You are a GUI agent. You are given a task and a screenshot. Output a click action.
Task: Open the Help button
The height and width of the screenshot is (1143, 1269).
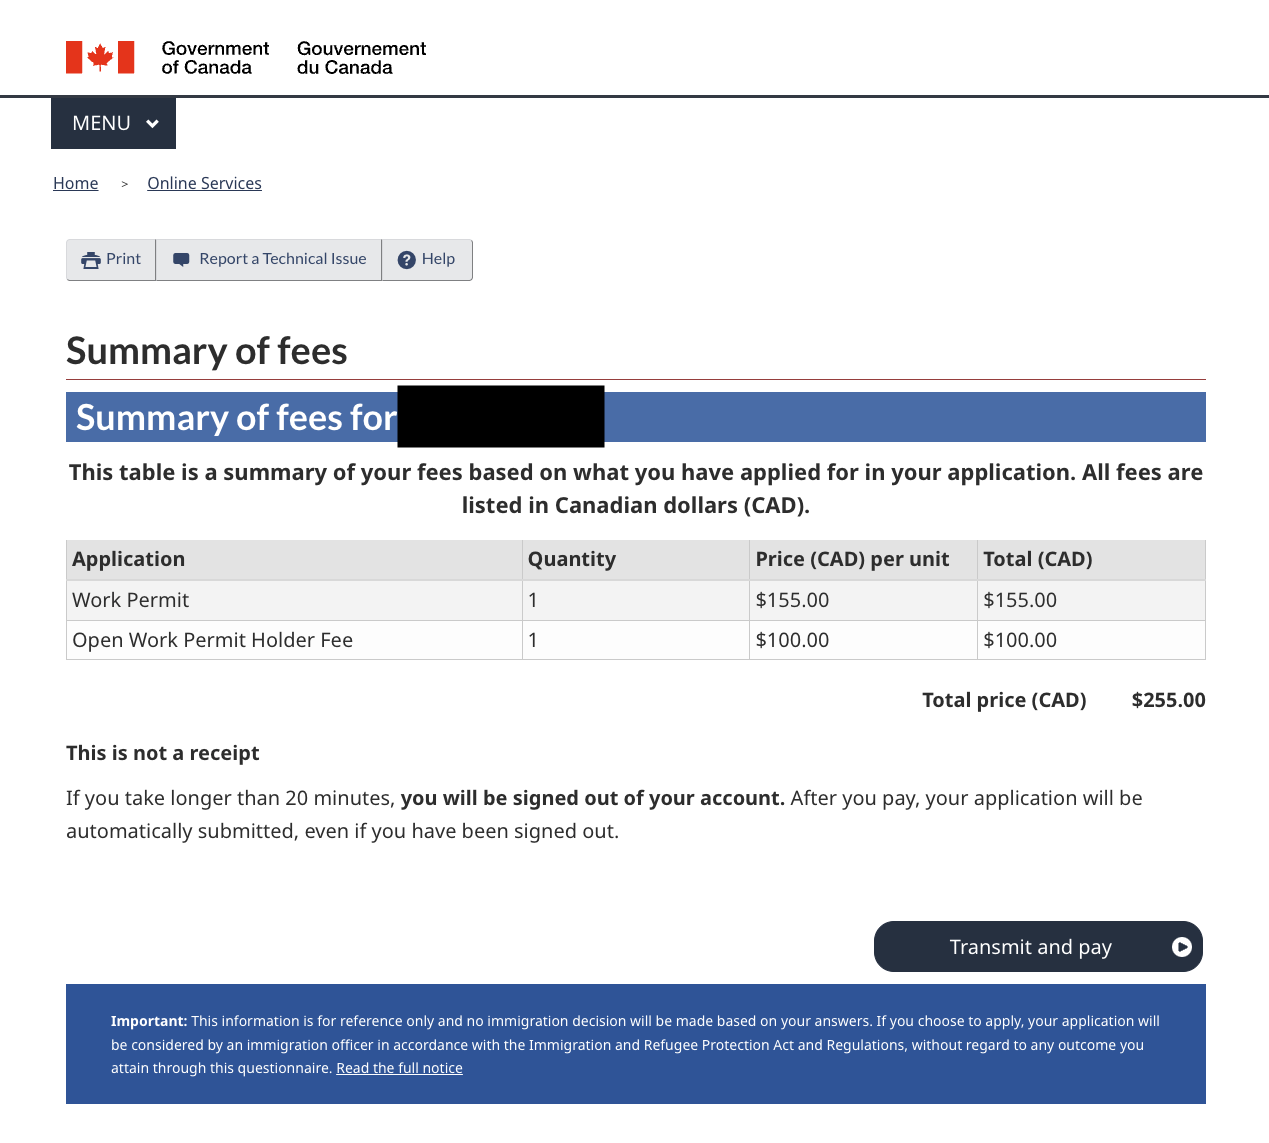coord(428,260)
